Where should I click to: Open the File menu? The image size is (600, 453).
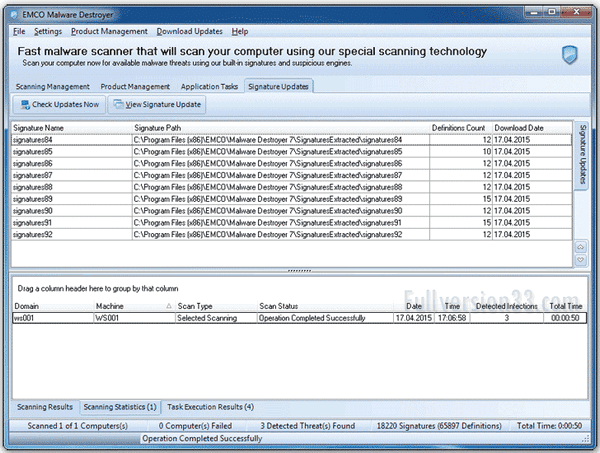[x=19, y=31]
